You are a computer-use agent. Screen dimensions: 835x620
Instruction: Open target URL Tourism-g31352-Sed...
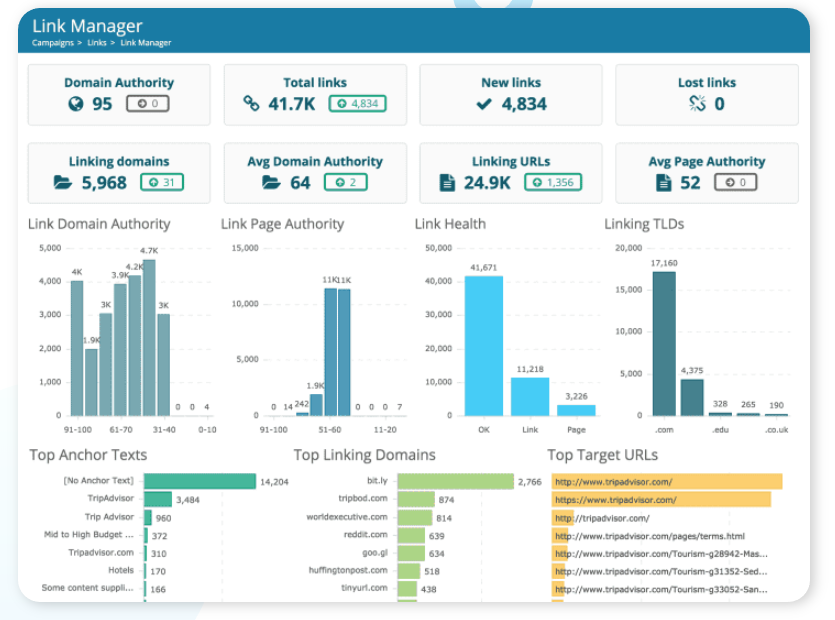661,571
